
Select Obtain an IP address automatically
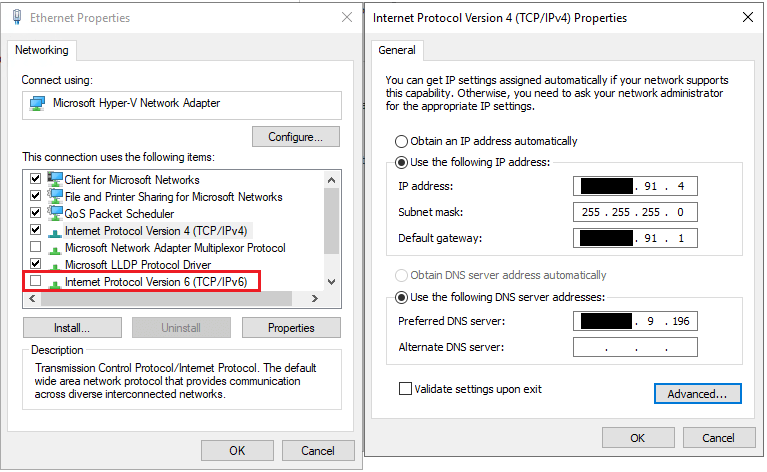click(402, 141)
